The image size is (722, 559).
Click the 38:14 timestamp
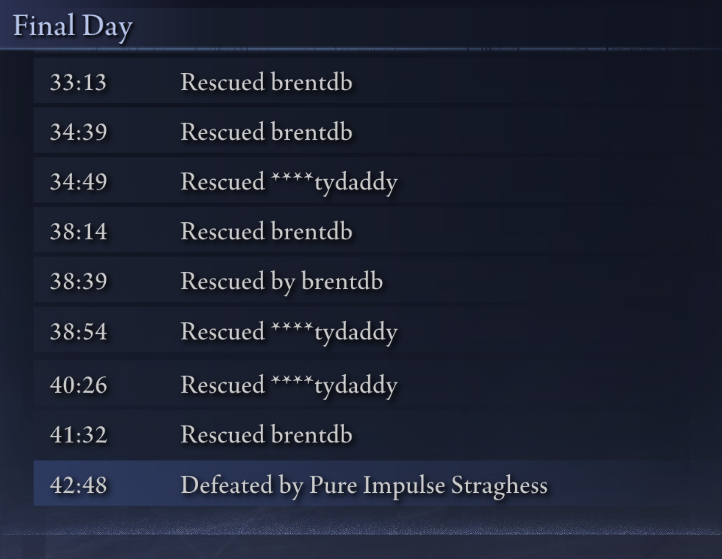(78, 232)
